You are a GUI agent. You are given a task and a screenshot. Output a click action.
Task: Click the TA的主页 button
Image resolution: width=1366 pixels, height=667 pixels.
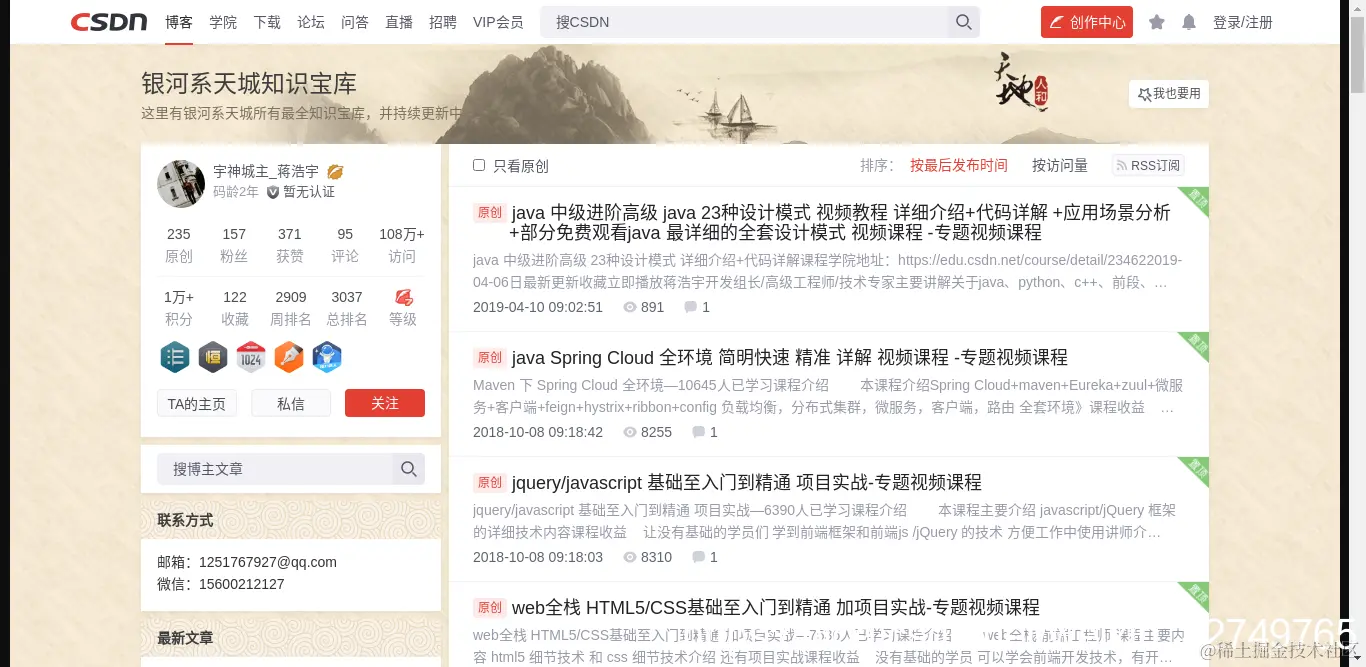197,403
